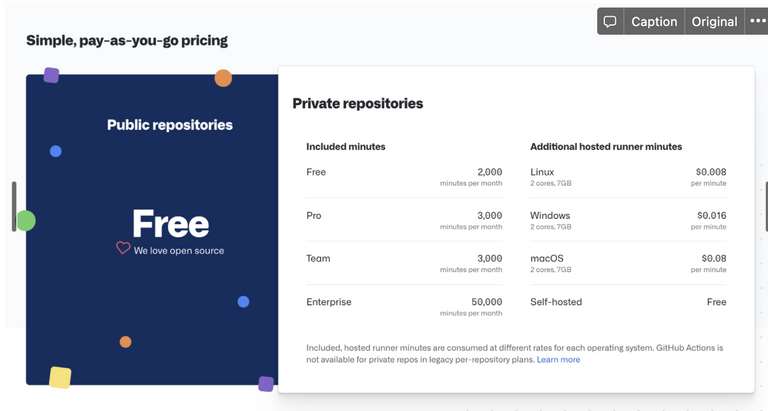The image size is (768, 411).
Task: Click the Private repositories heading
Action: [358, 103]
